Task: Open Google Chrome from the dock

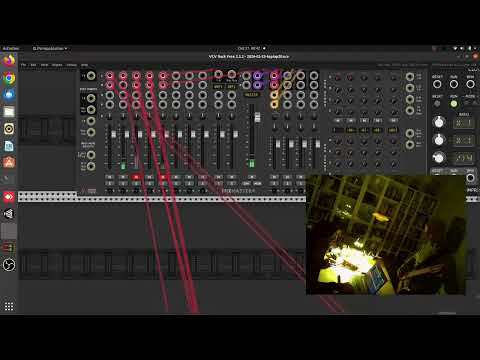Action: pyautogui.click(x=9, y=78)
